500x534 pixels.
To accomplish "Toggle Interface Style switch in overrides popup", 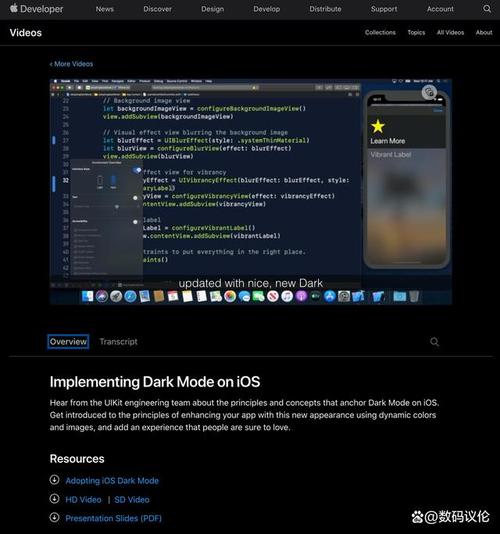I will click(137, 170).
